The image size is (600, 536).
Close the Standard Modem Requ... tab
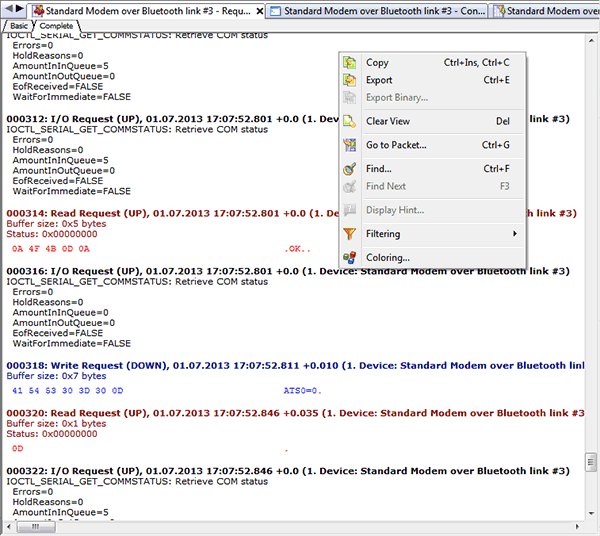259,11
